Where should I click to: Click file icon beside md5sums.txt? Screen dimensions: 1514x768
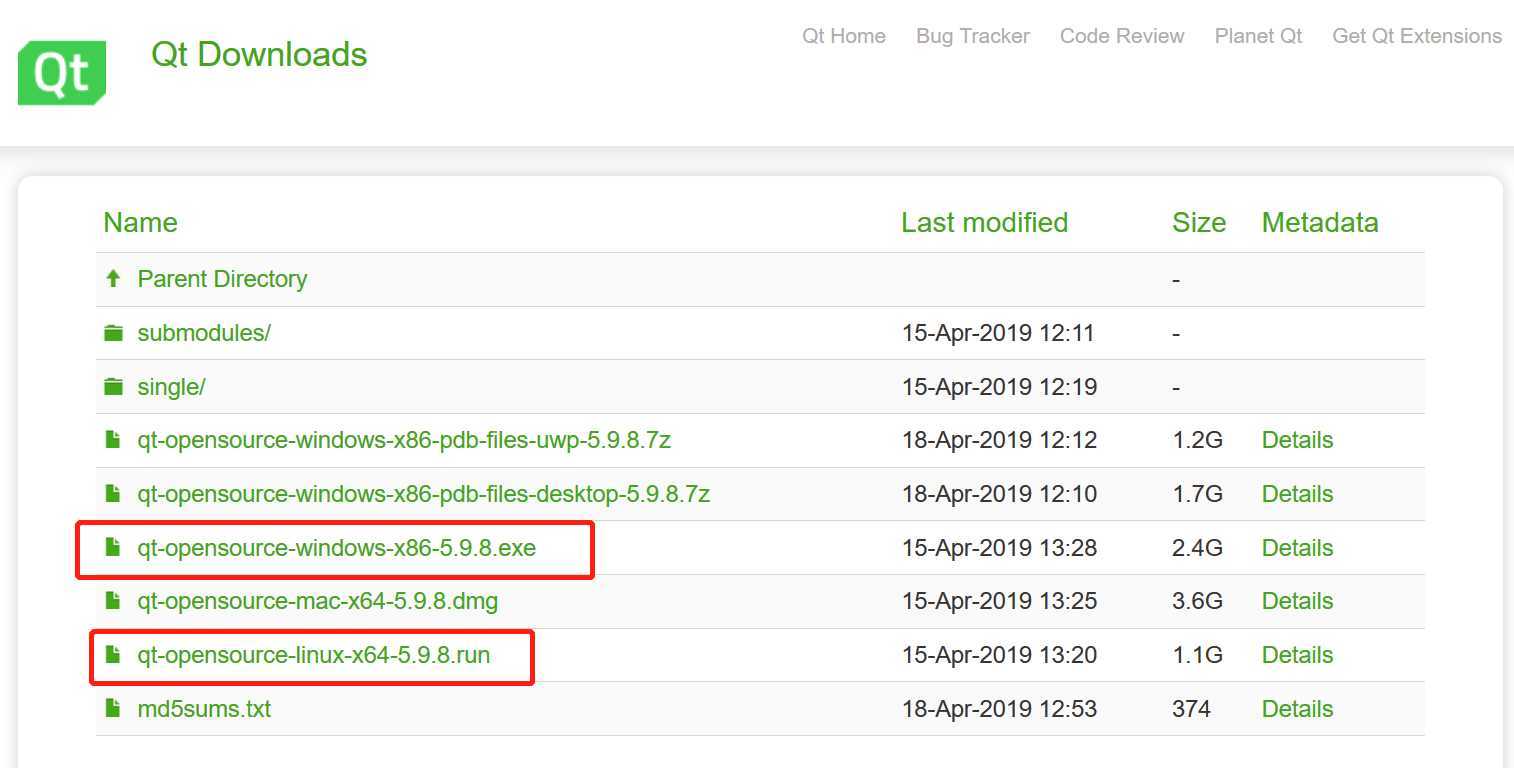click(113, 709)
